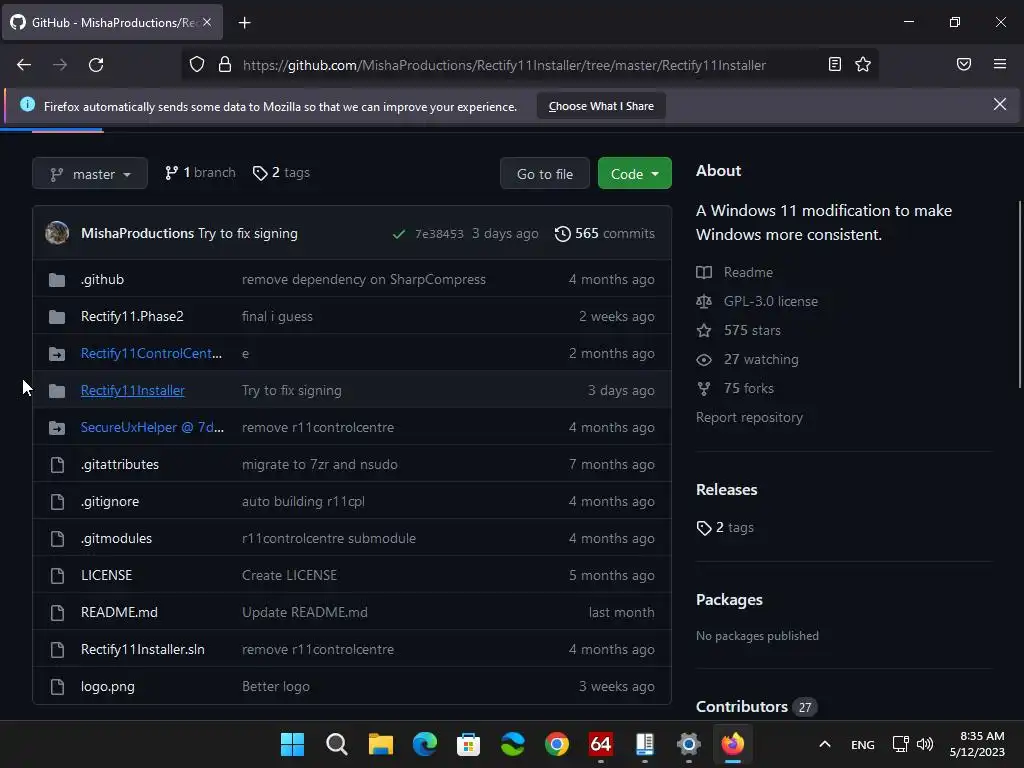View the 575 stars link
1024x768 pixels.
click(x=752, y=330)
